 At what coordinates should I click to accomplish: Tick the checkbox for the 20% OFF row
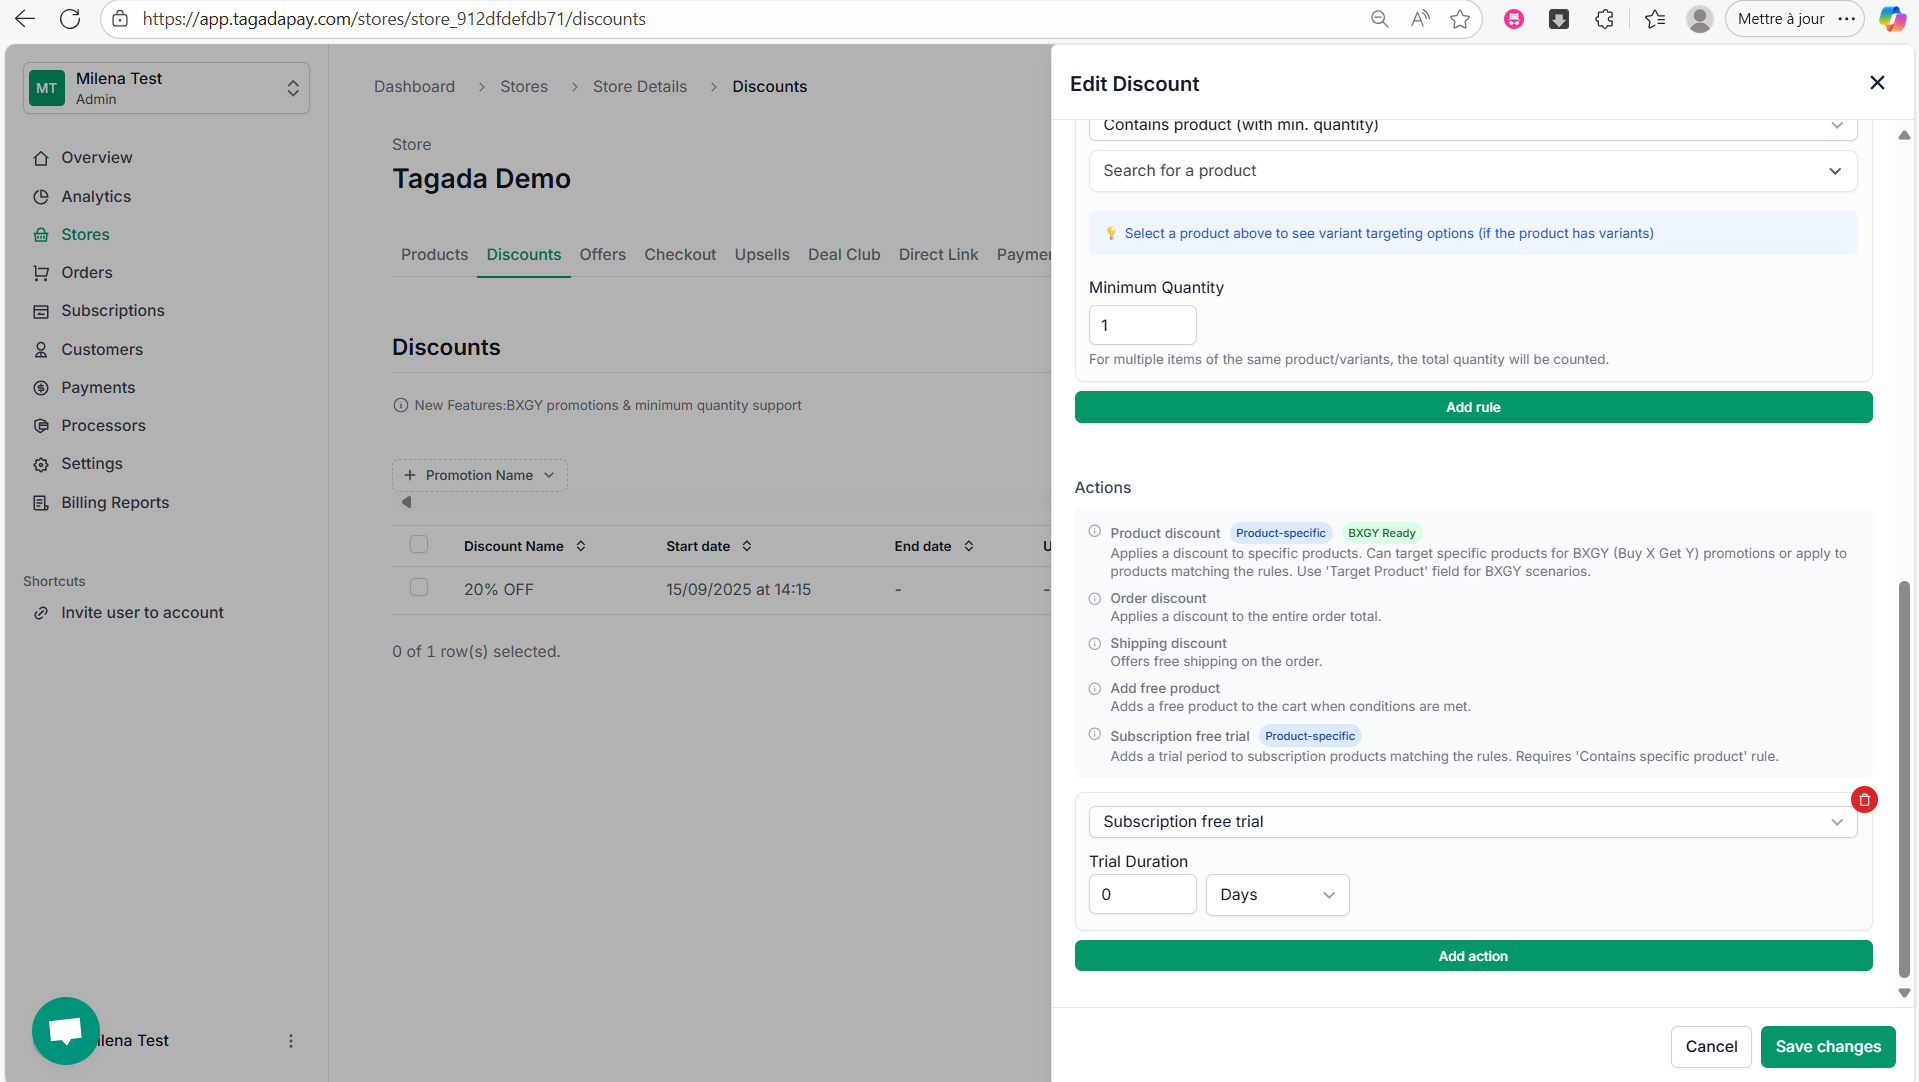pos(419,587)
